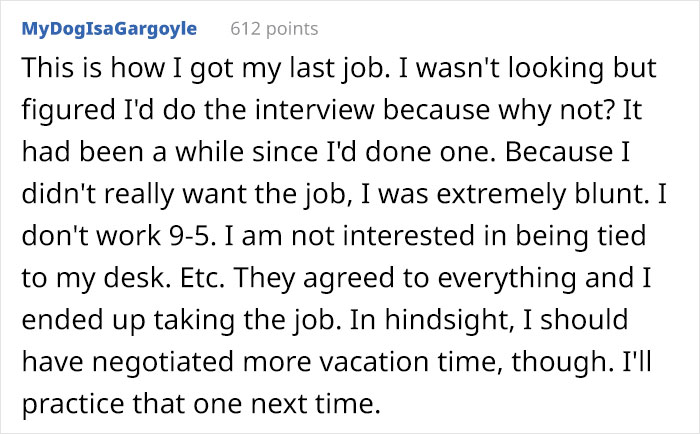Click the phrase "had been a while"
This screenshot has height=434, width=700.
point(132,152)
